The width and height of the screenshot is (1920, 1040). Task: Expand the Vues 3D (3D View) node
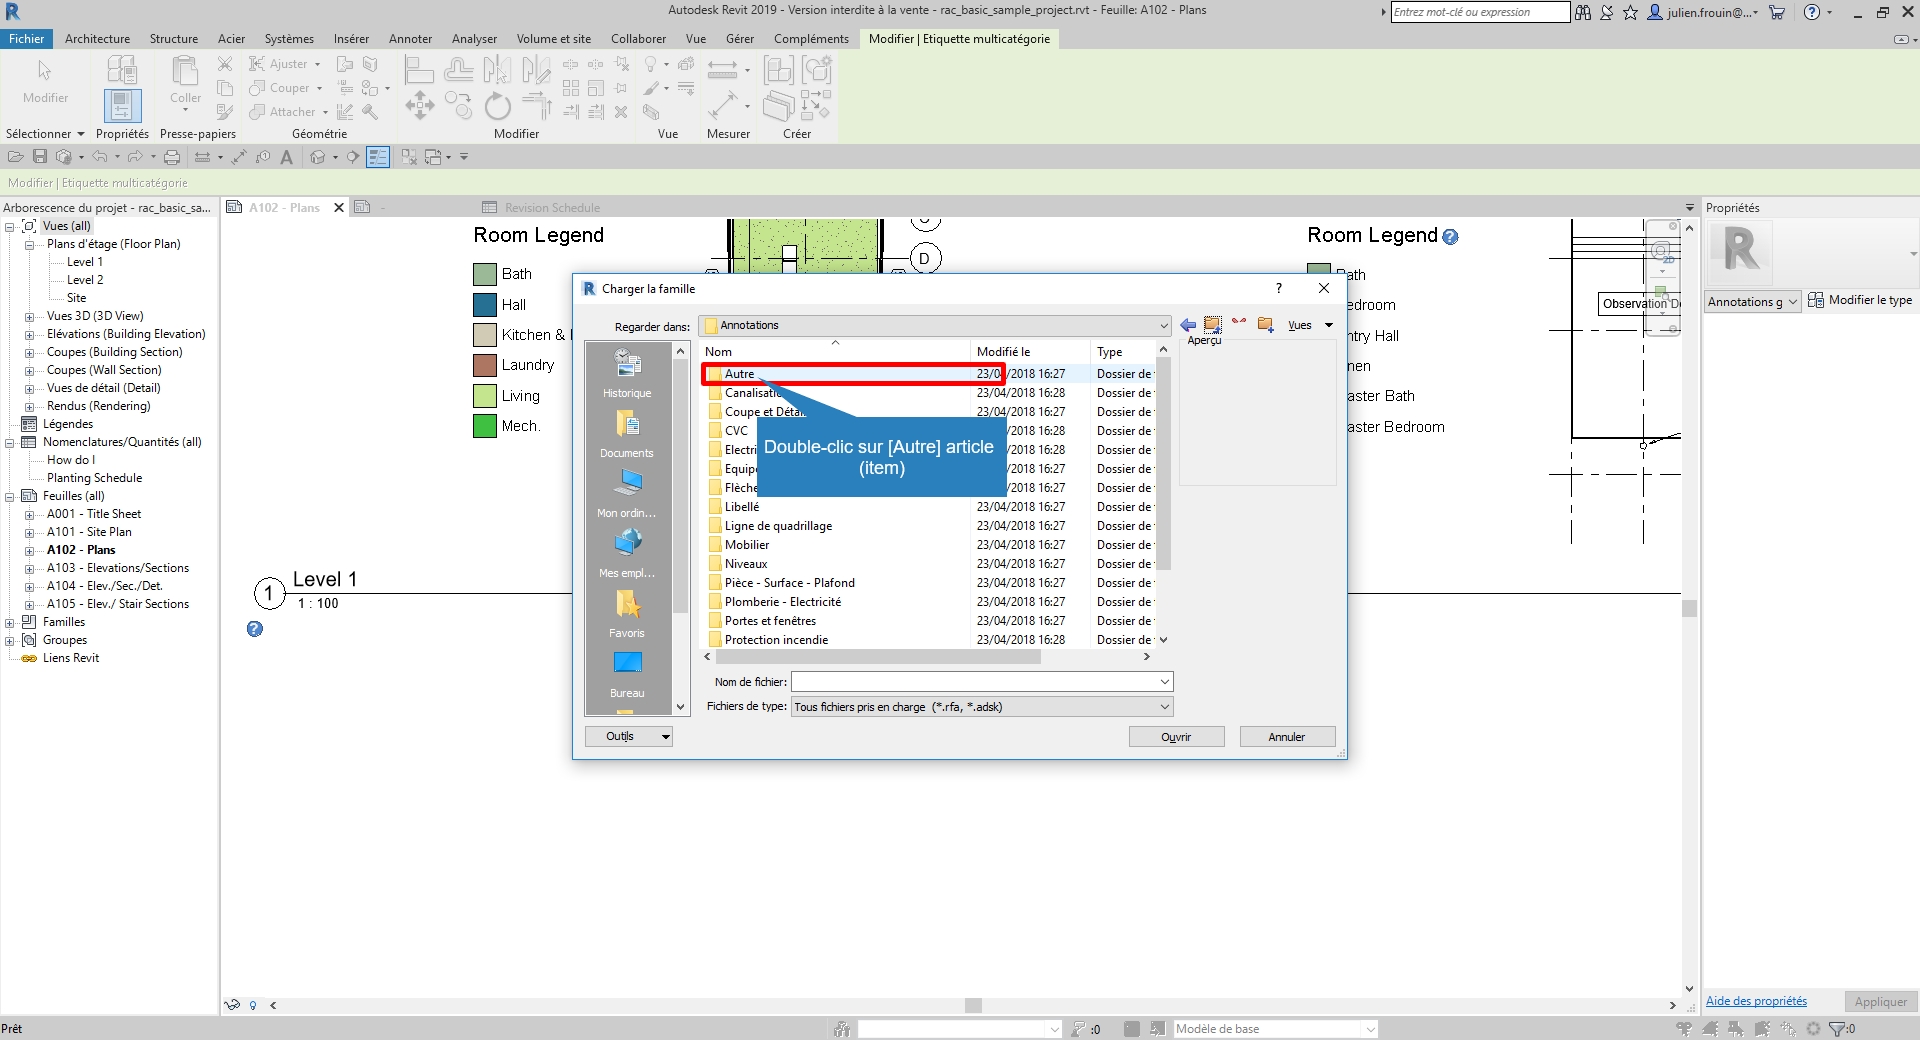click(x=30, y=317)
